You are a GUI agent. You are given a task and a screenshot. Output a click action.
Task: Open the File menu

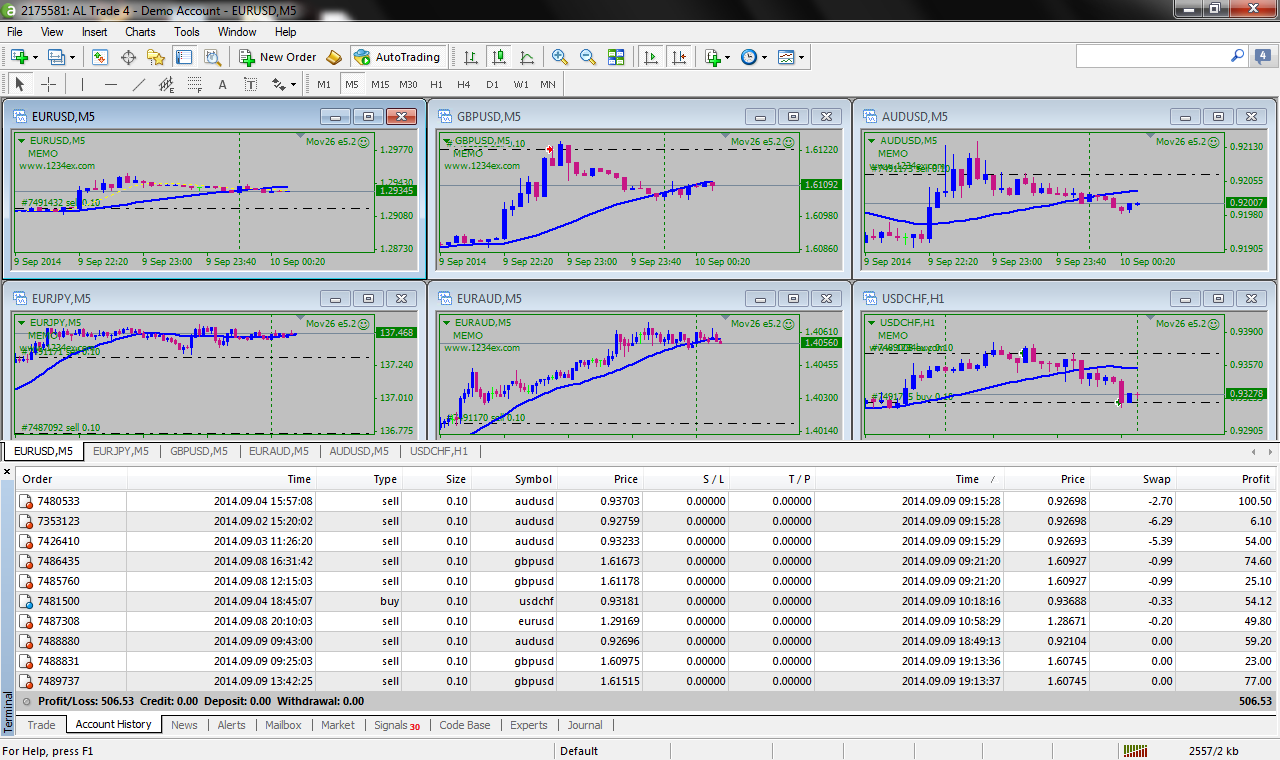click(15, 32)
